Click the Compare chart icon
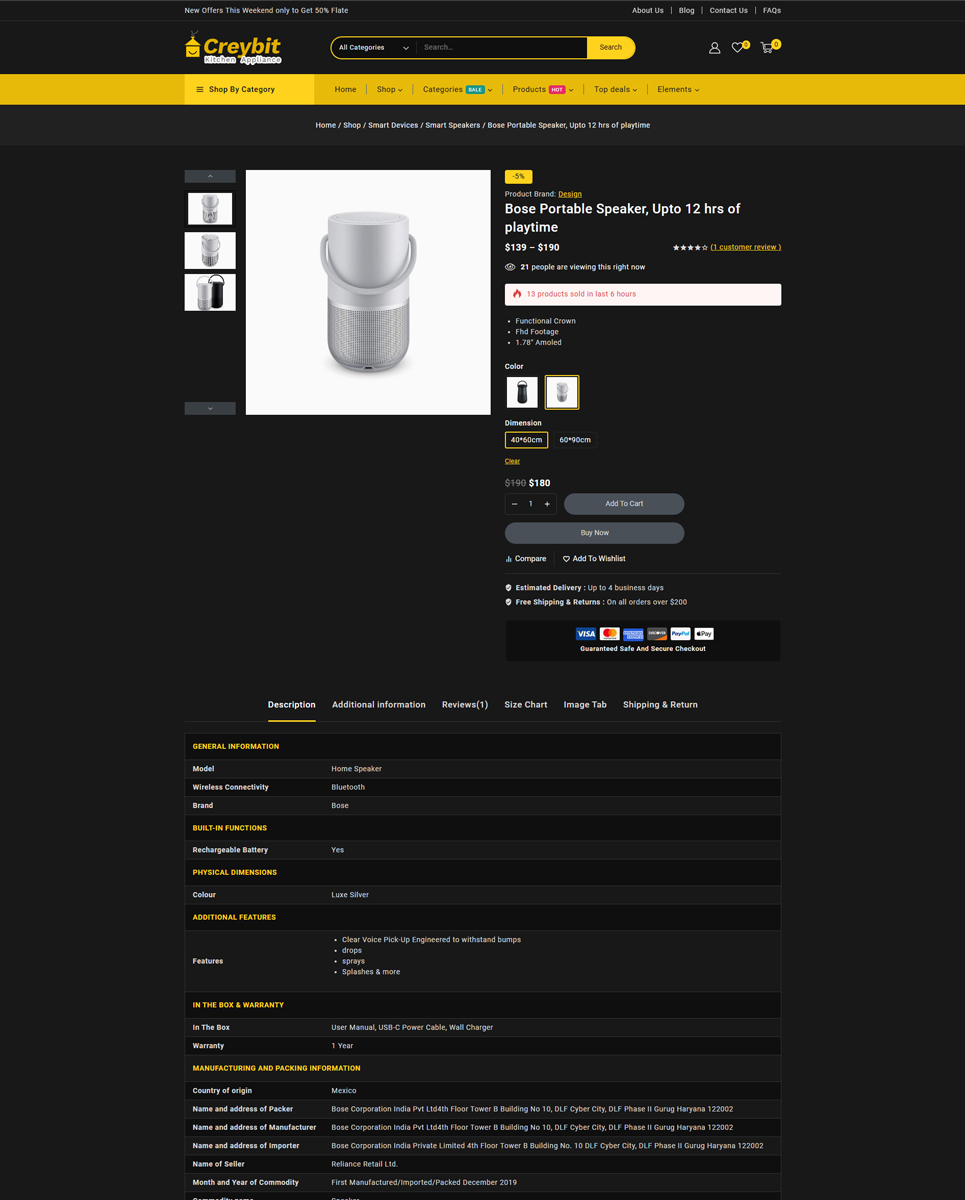The image size is (965, 1200). click(509, 559)
